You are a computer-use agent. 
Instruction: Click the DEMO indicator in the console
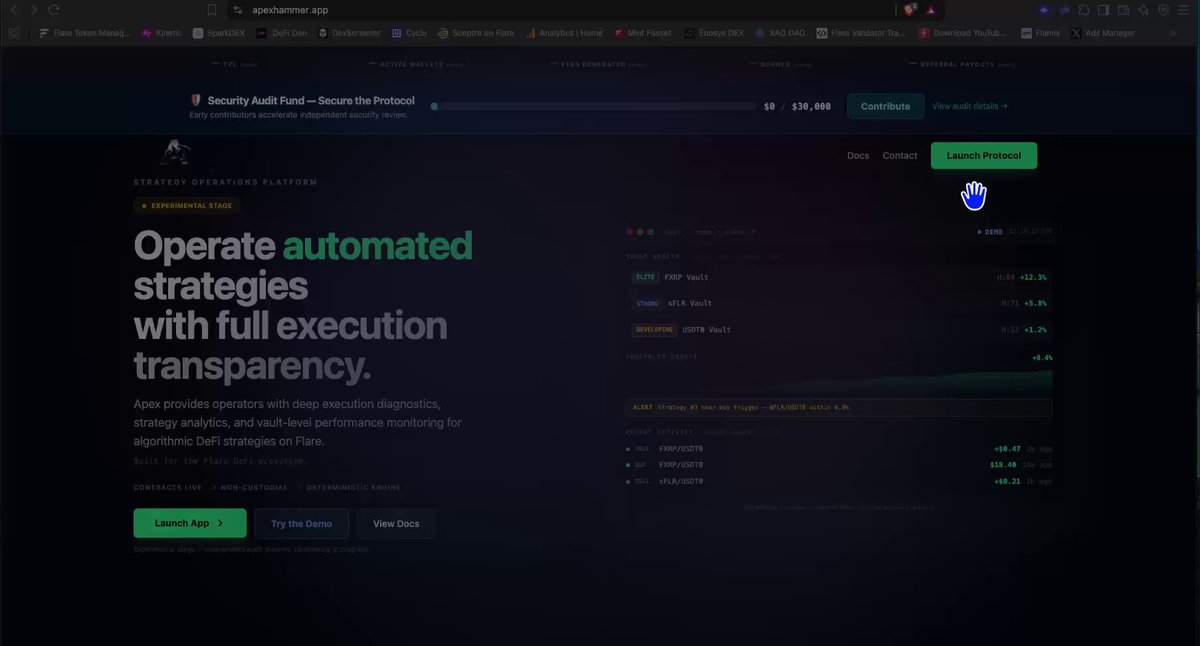coord(990,232)
